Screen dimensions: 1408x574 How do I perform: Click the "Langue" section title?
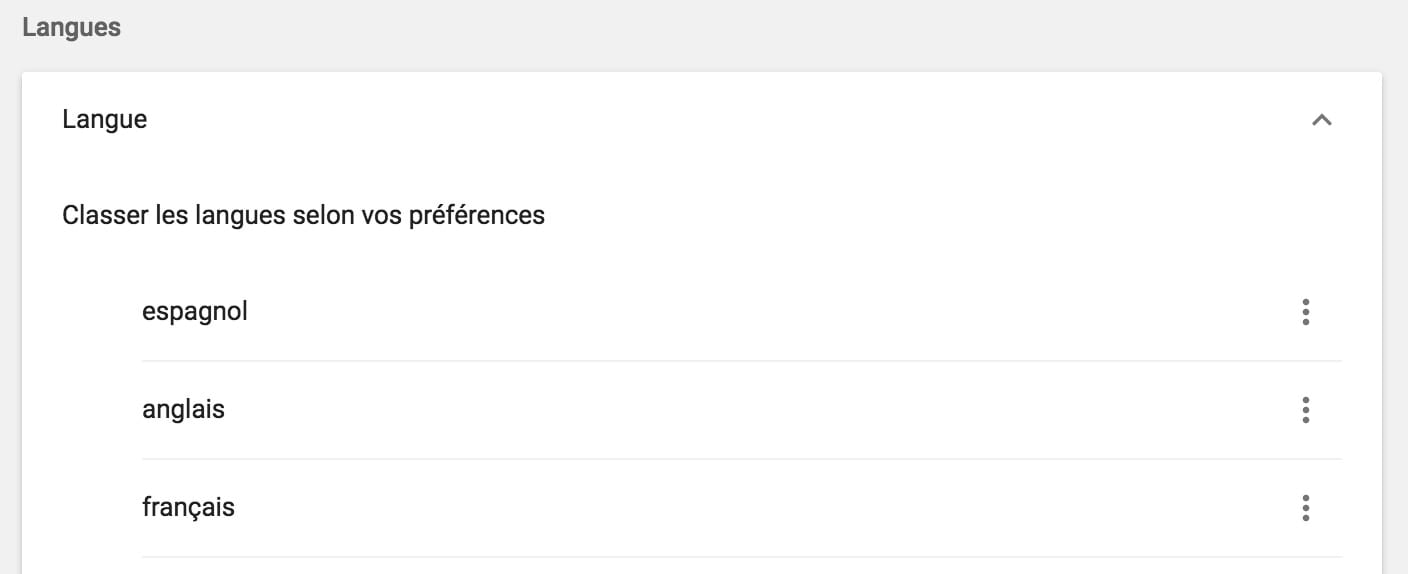(104, 120)
